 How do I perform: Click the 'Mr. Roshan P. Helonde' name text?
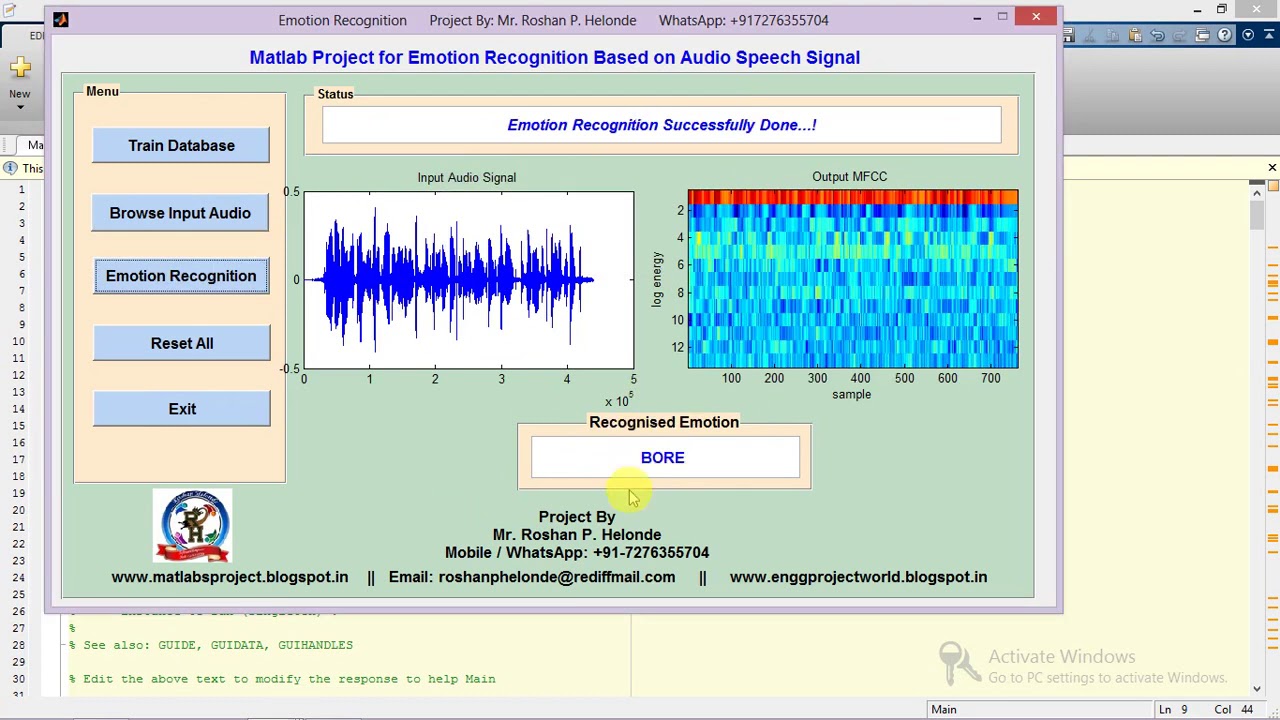point(577,535)
